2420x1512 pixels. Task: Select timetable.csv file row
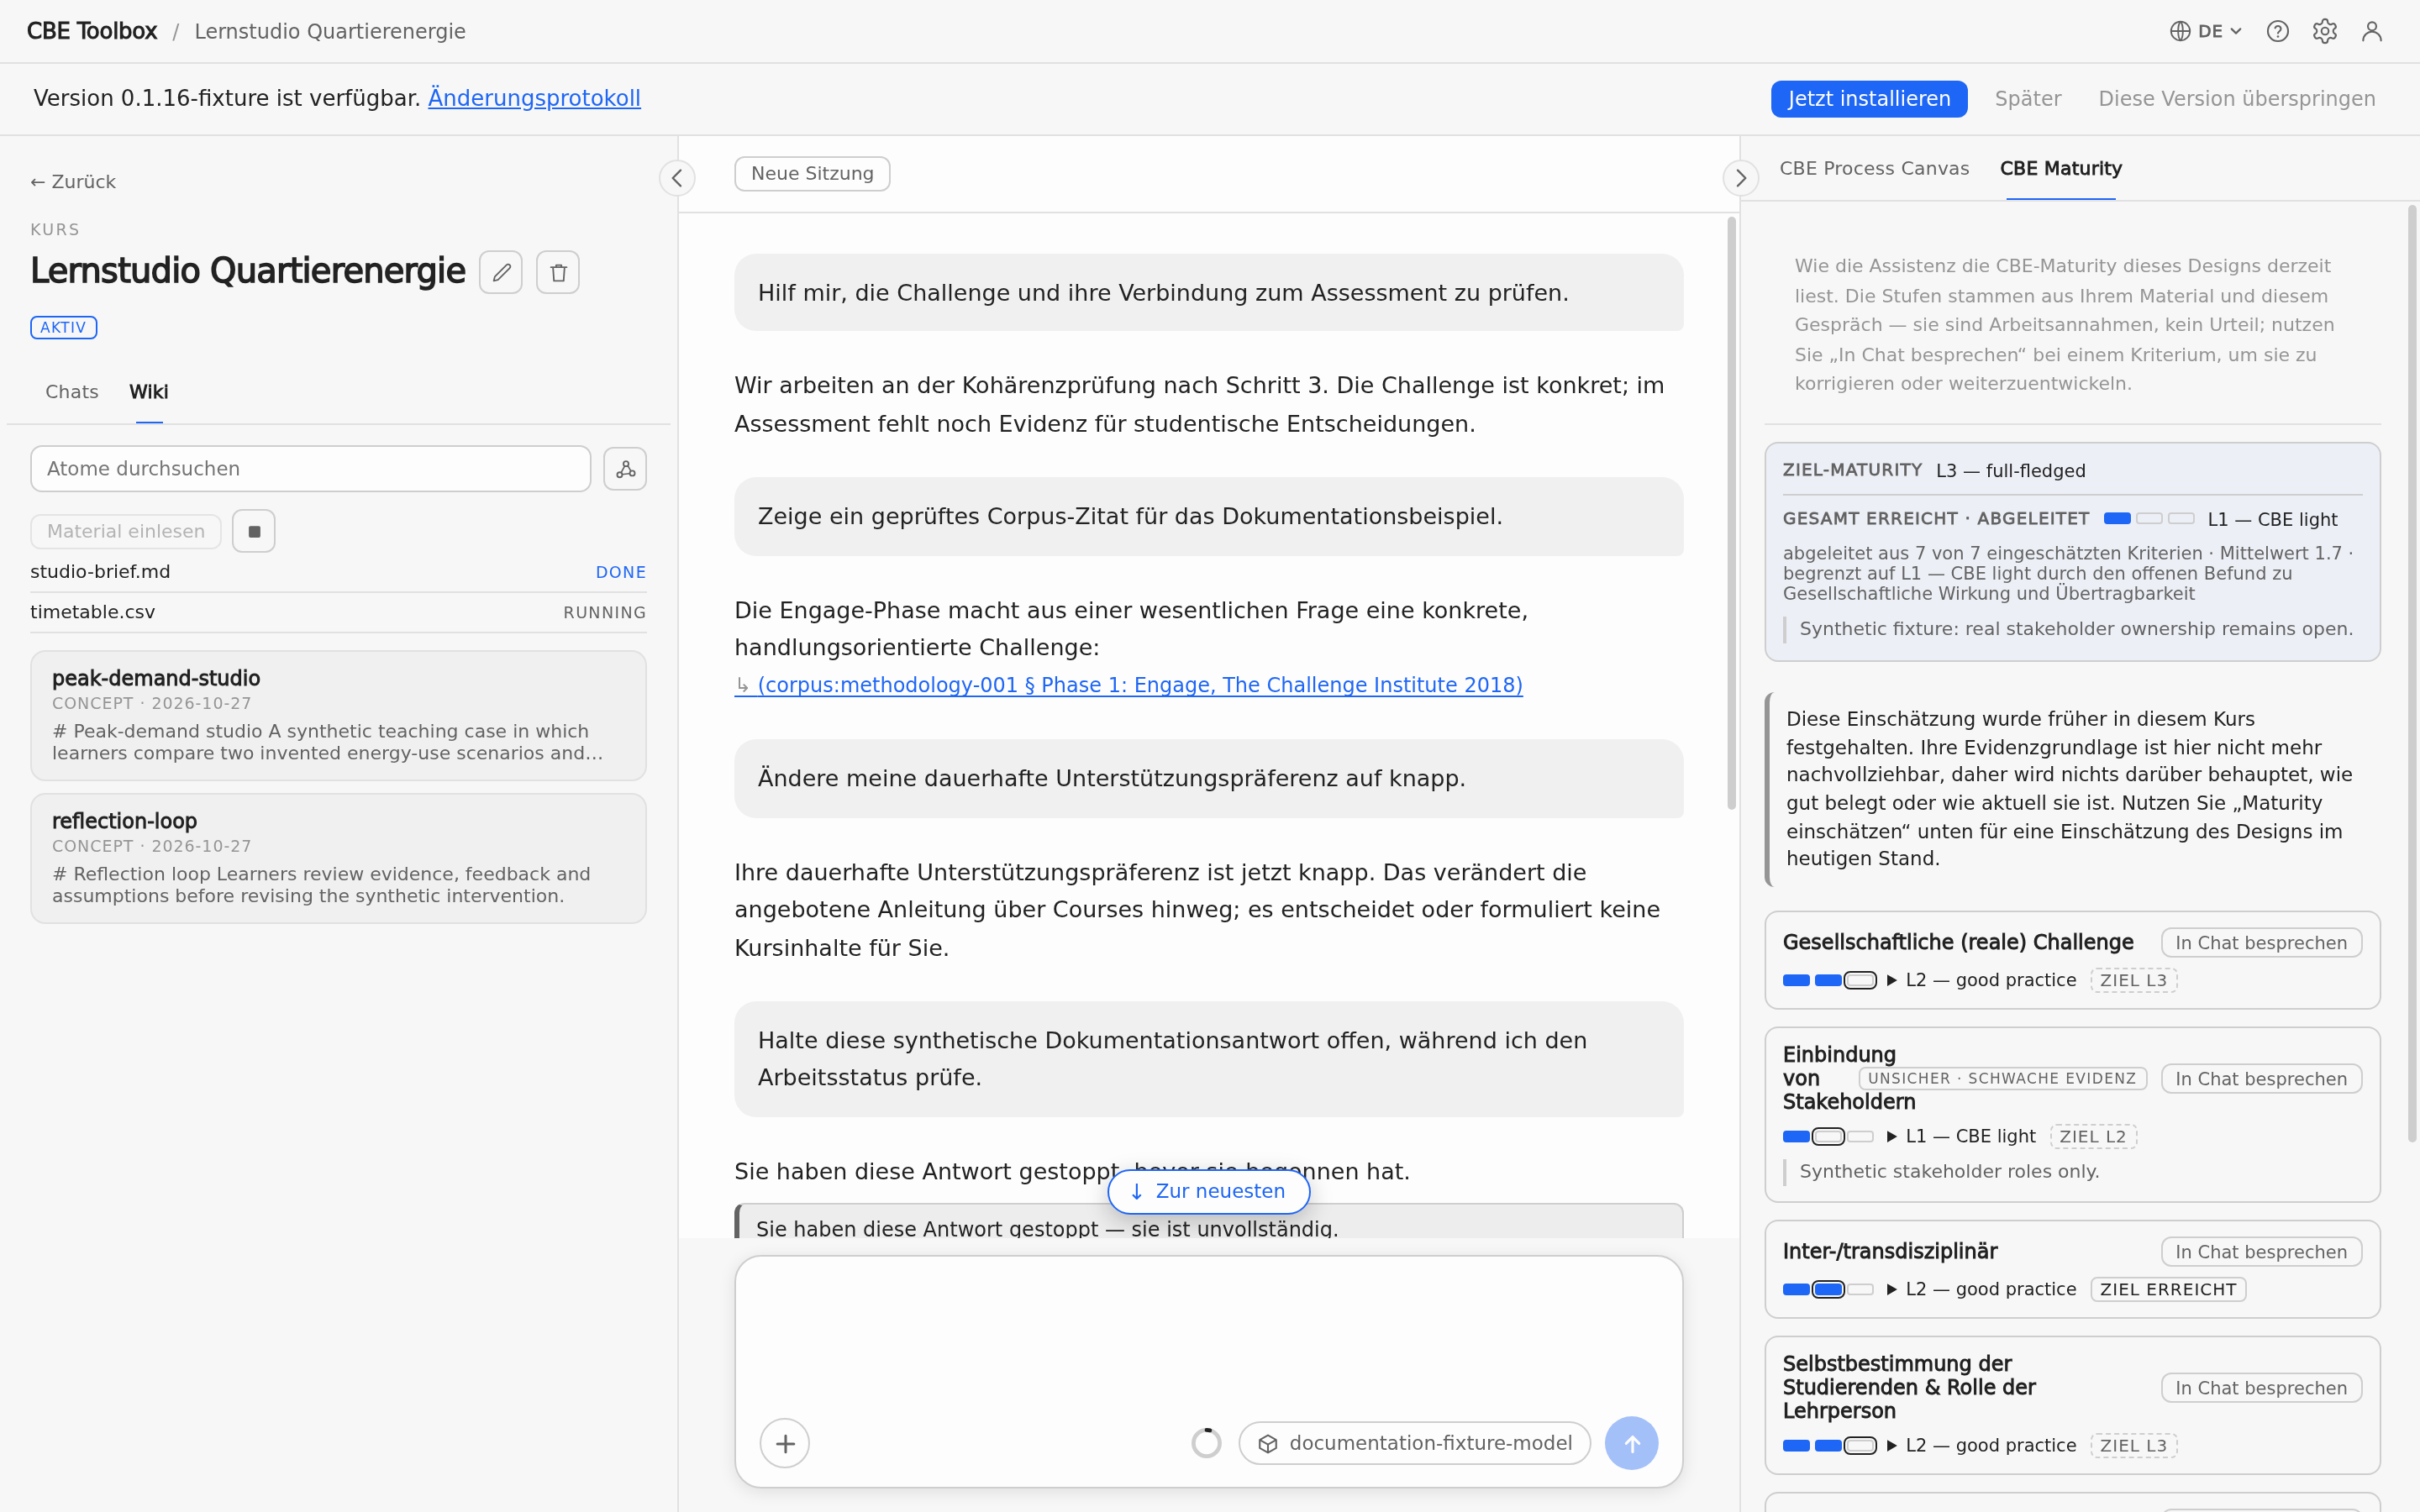[338, 612]
